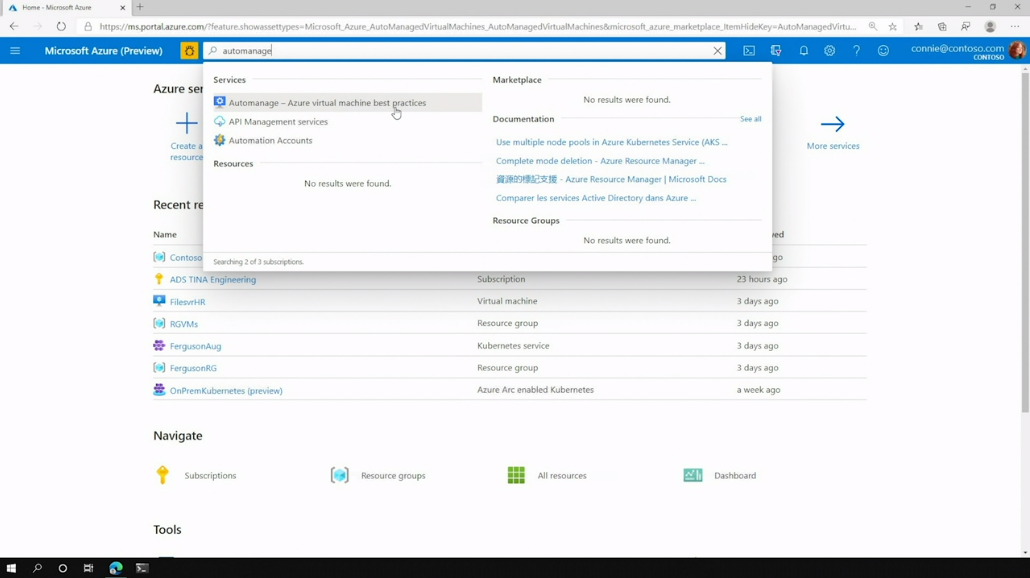
Task: Open the portal hamburger menu
Action: (15, 51)
